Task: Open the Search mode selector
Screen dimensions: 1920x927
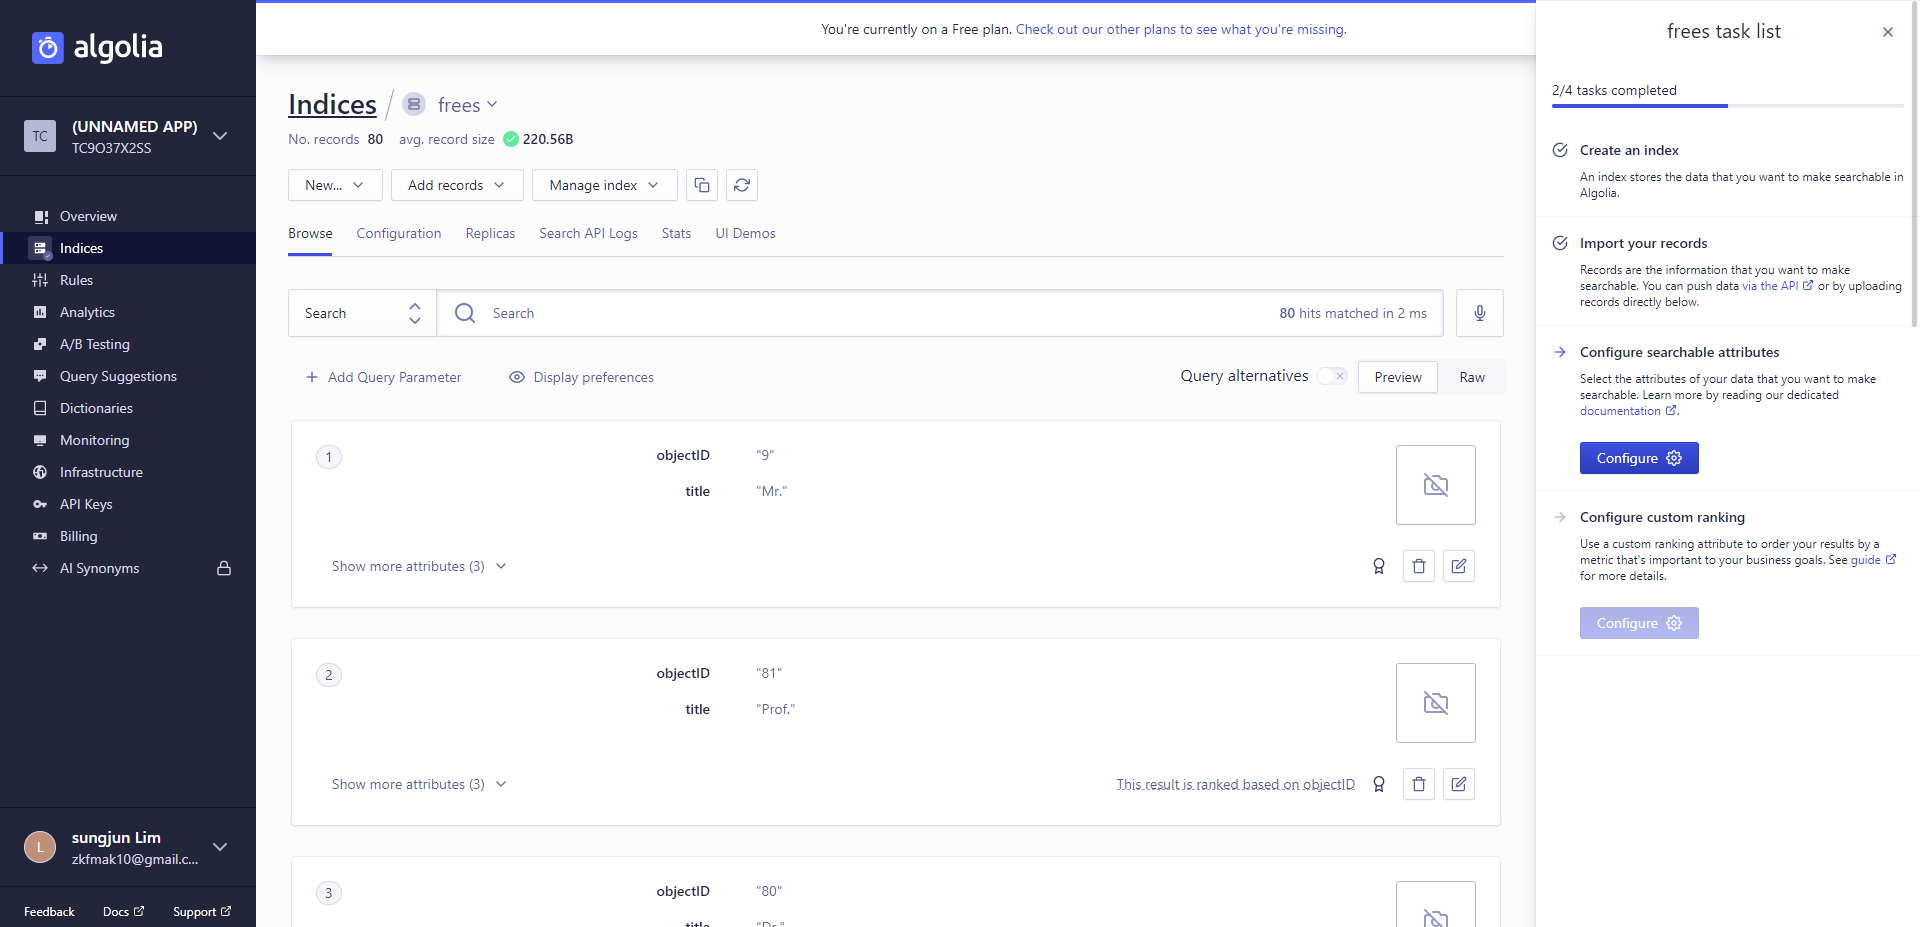Action: pyautogui.click(x=362, y=313)
